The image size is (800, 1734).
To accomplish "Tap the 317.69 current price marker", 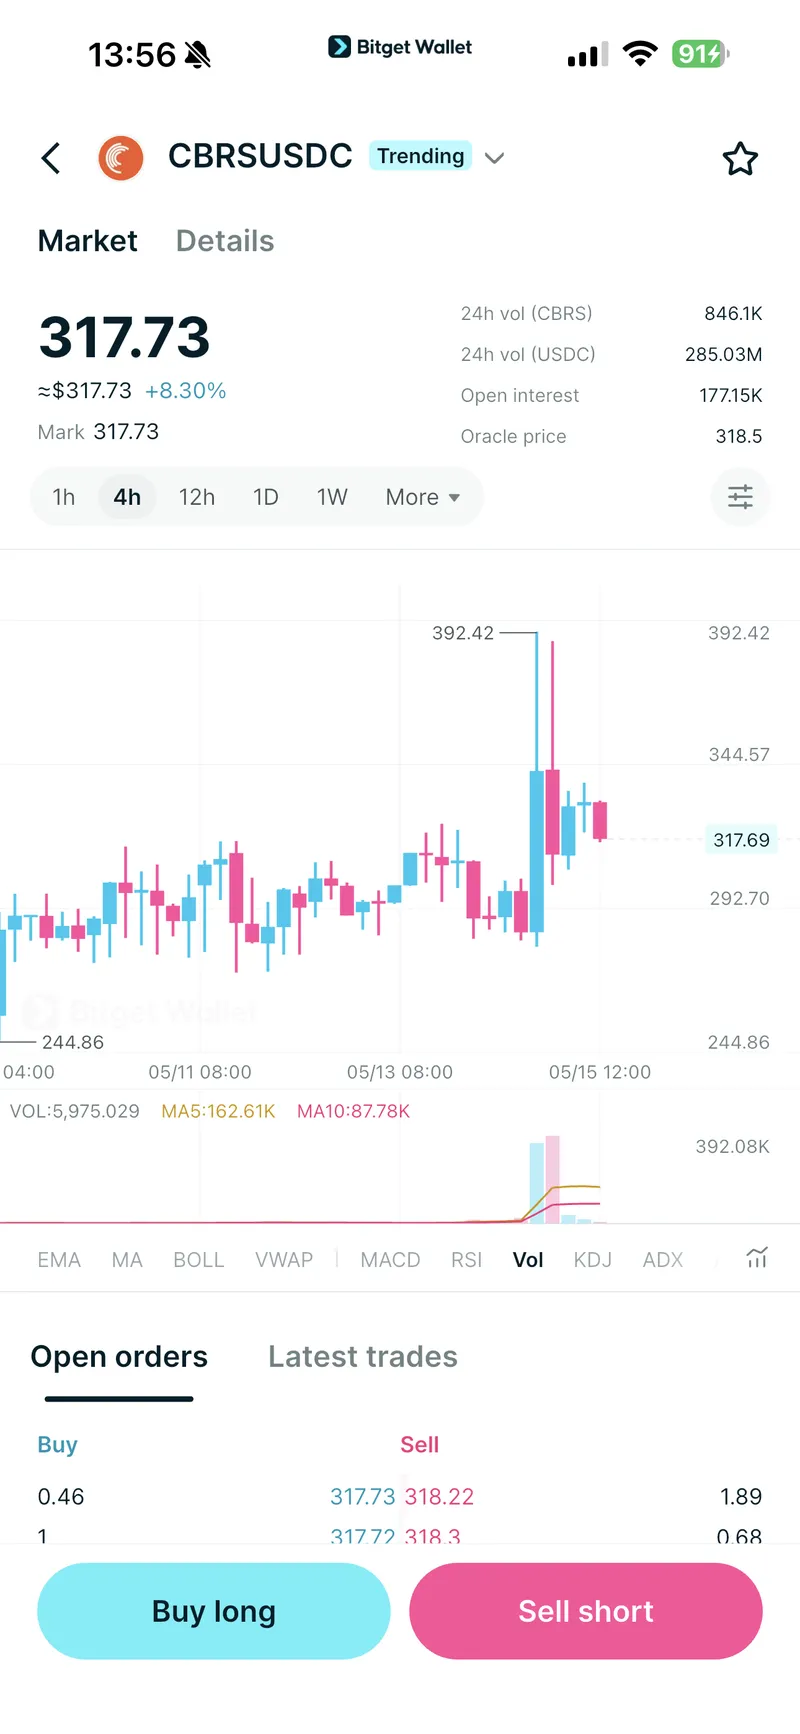I will click(x=741, y=840).
